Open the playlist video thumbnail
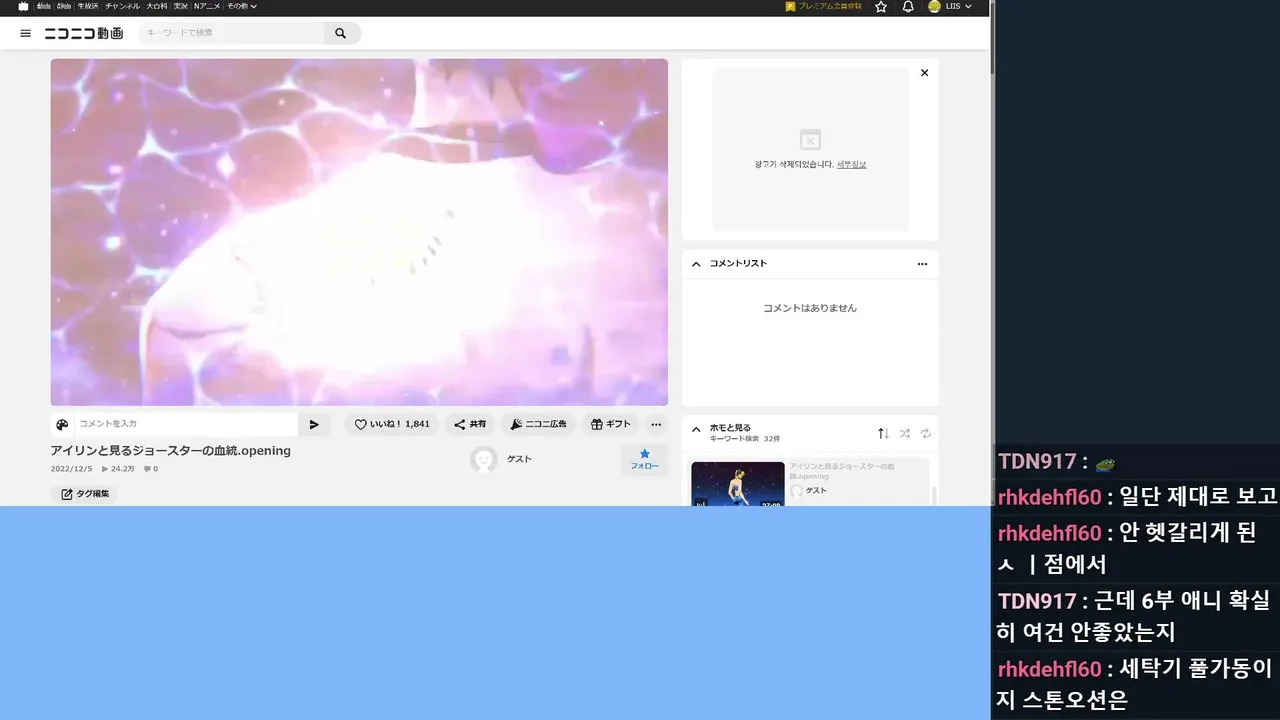This screenshot has height=720, width=1280. click(738, 484)
